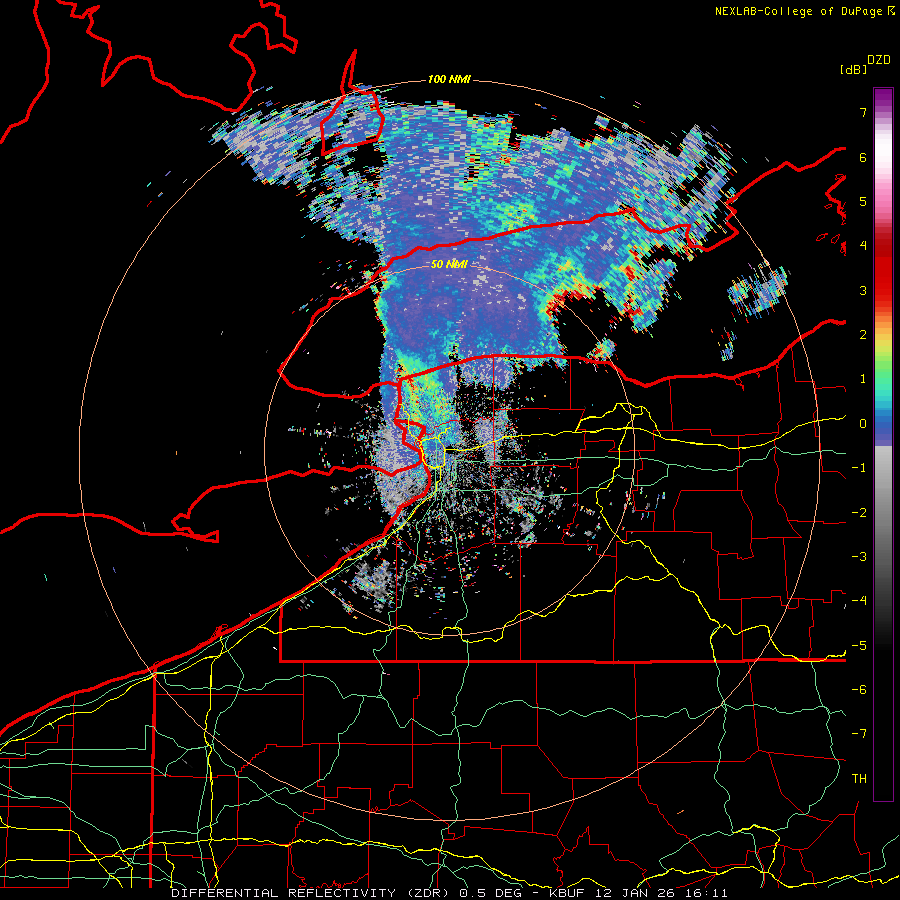
Task: Click the TH threshold legend label
Action: coord(859,779)
